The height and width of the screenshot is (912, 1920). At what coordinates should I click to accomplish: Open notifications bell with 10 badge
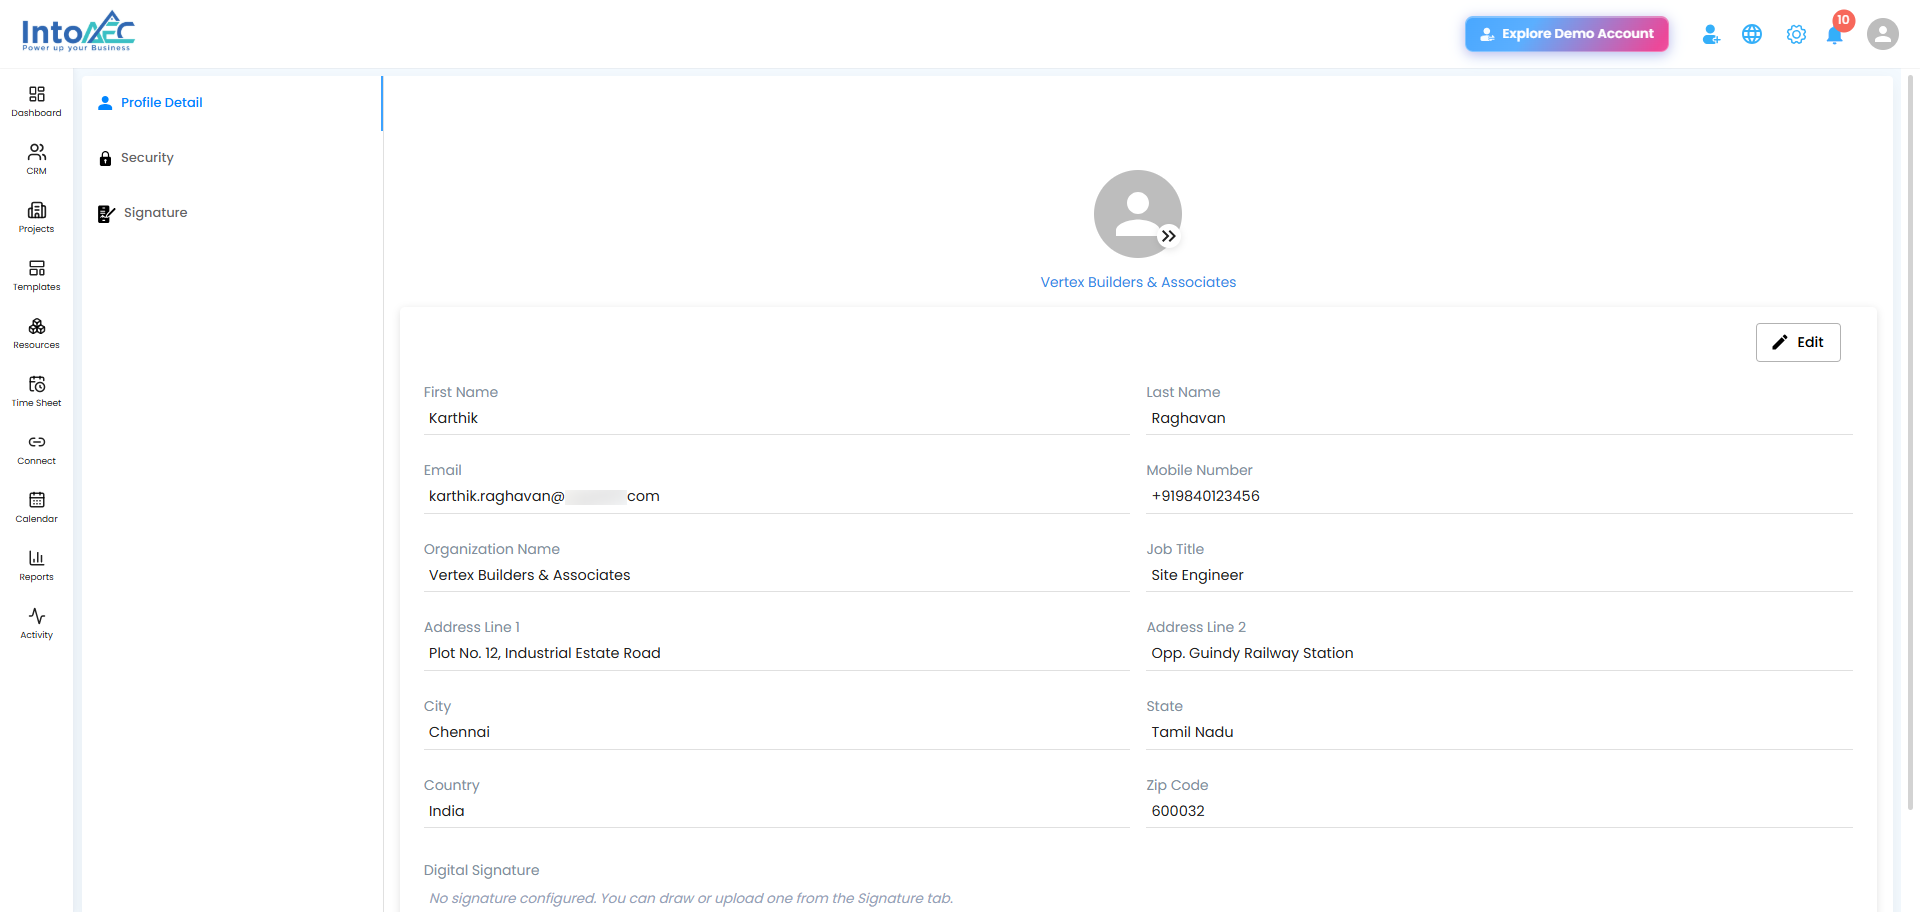1836,32
